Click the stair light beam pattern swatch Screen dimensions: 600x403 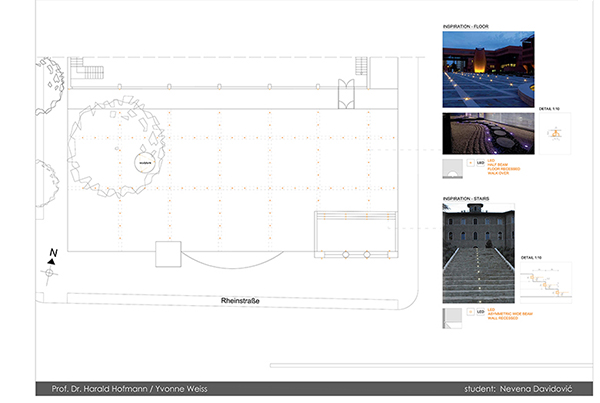[x=452, y=317]
